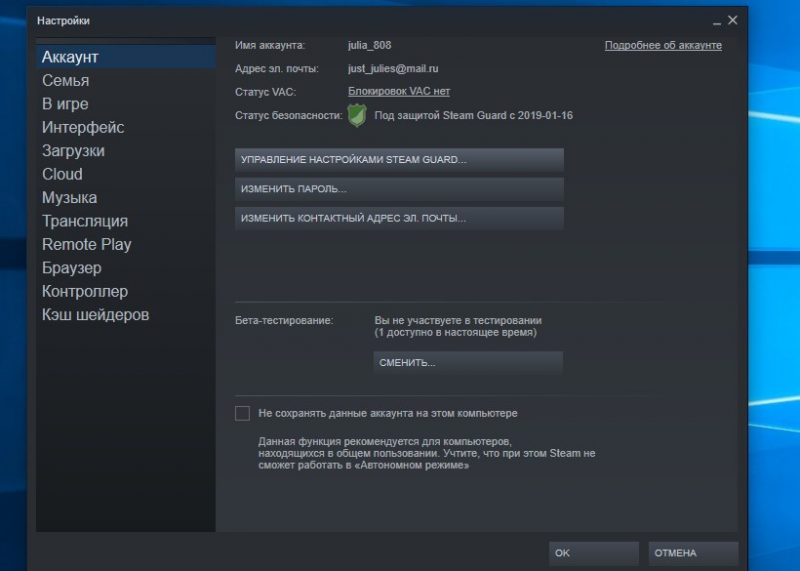800x571 pixels.
Task: Click the Статус безопасности label
Action: (x=289, y=115)
